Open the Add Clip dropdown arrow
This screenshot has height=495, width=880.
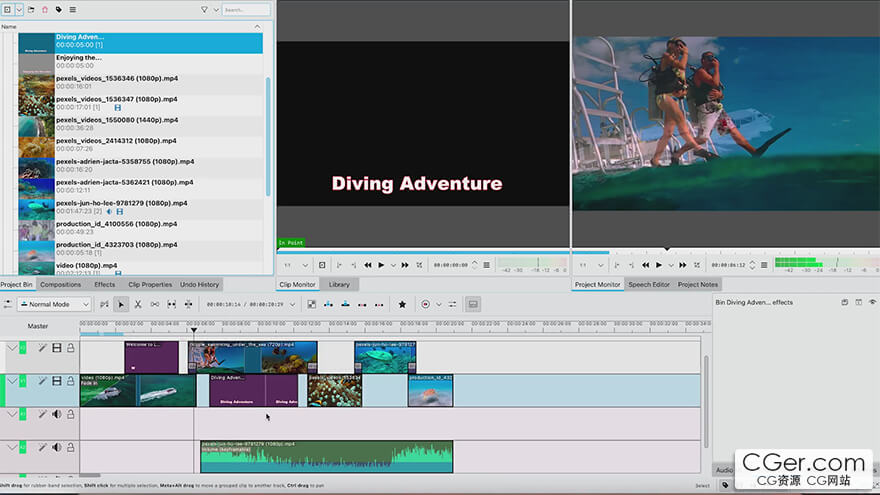click(x=19, y=10)
